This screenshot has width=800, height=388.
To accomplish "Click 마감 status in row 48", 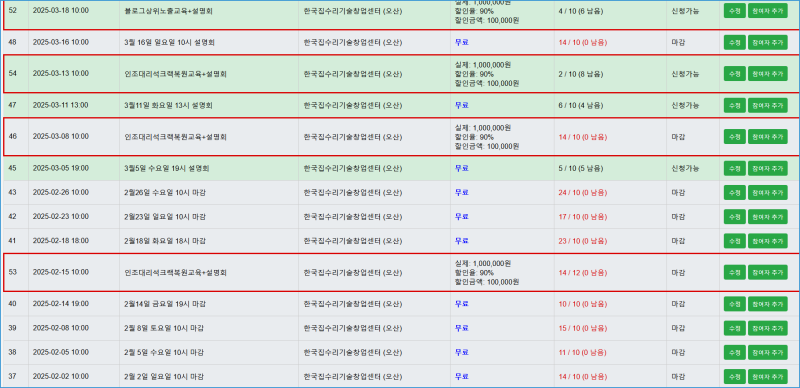I will 678,42.
